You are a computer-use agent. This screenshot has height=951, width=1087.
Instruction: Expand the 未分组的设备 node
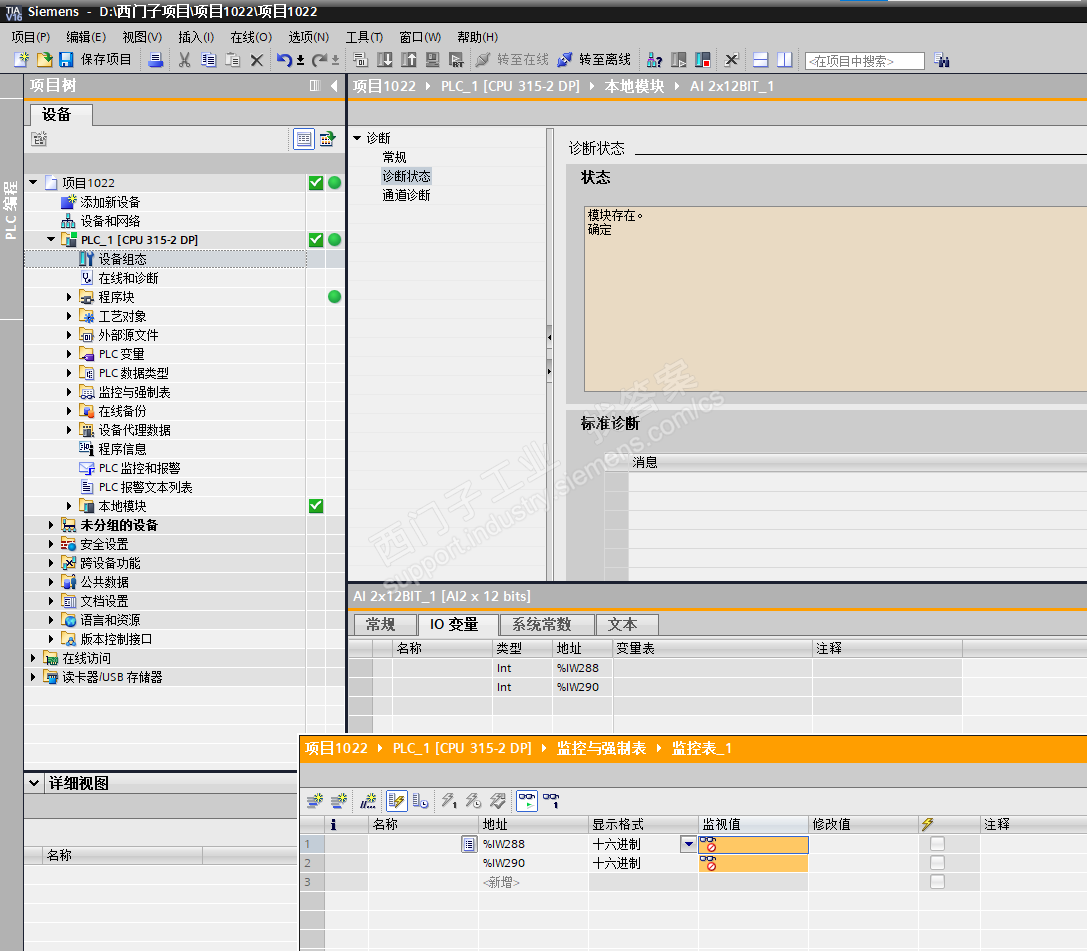coord(51,525)
